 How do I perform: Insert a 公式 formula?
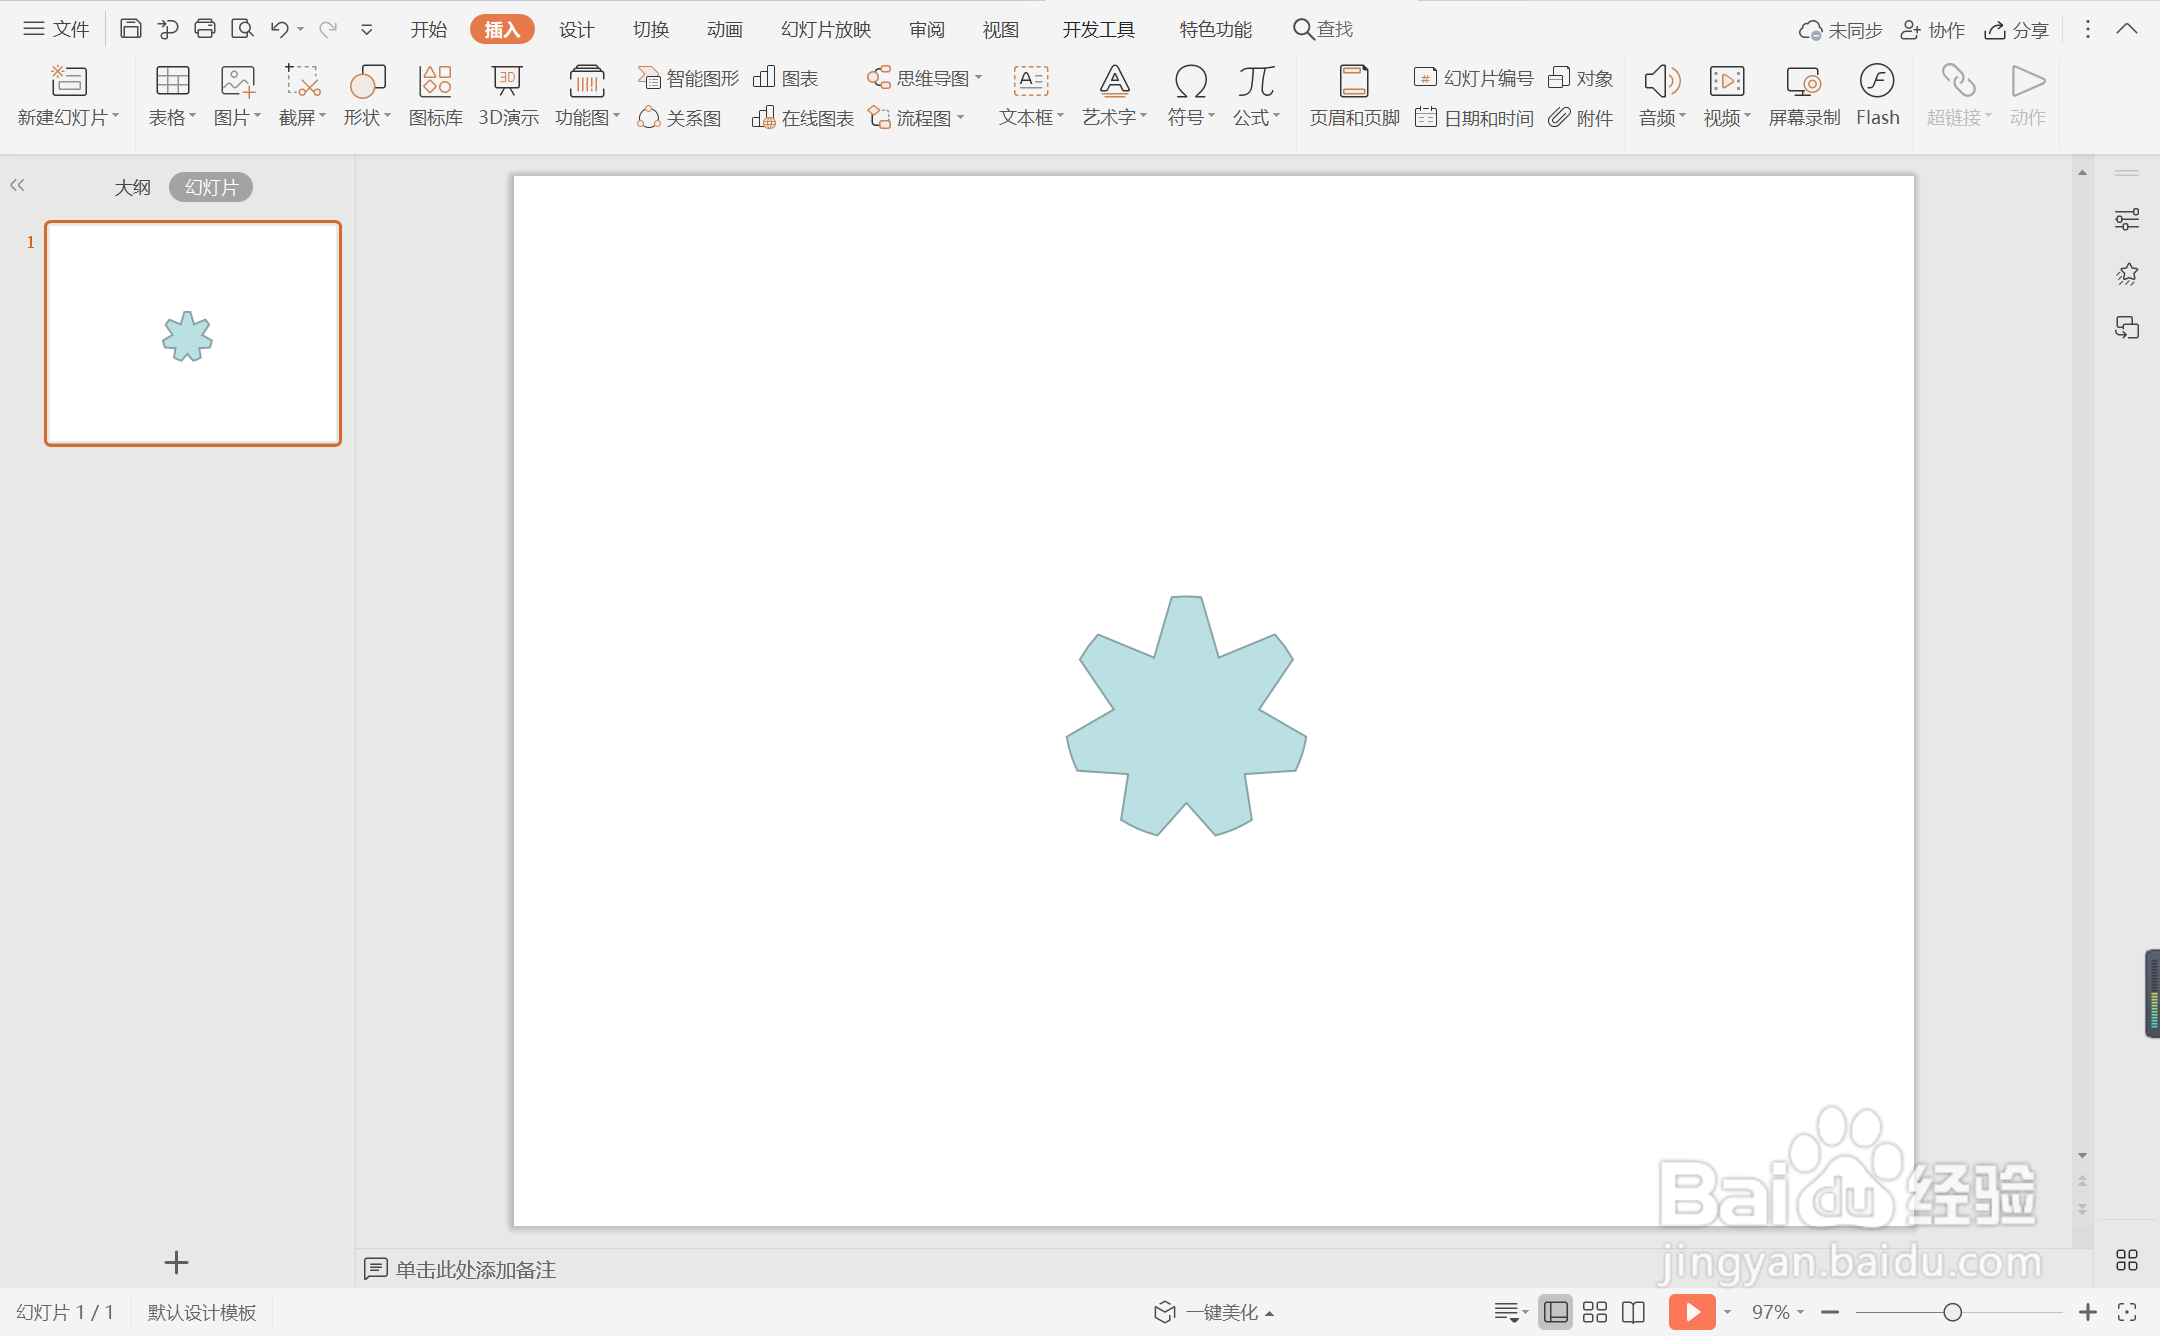1256,96
